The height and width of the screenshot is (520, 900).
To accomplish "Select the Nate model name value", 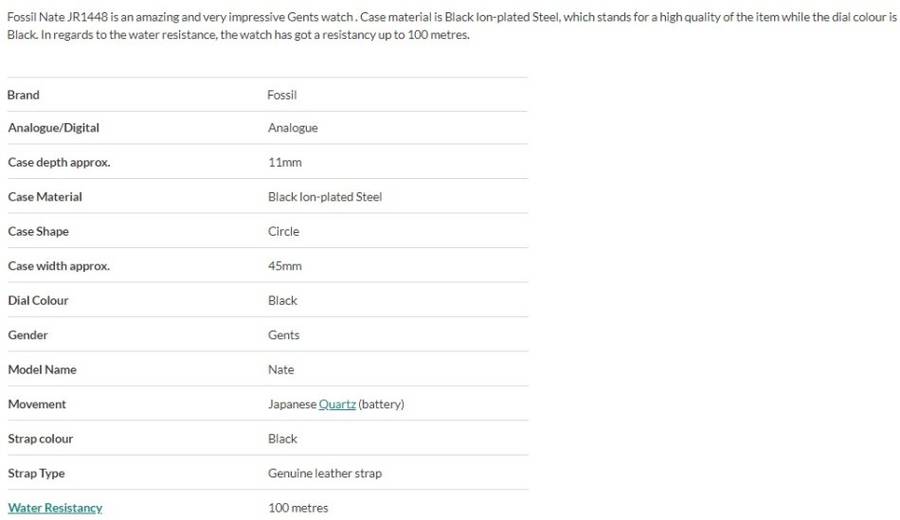I will pos(281,369).
